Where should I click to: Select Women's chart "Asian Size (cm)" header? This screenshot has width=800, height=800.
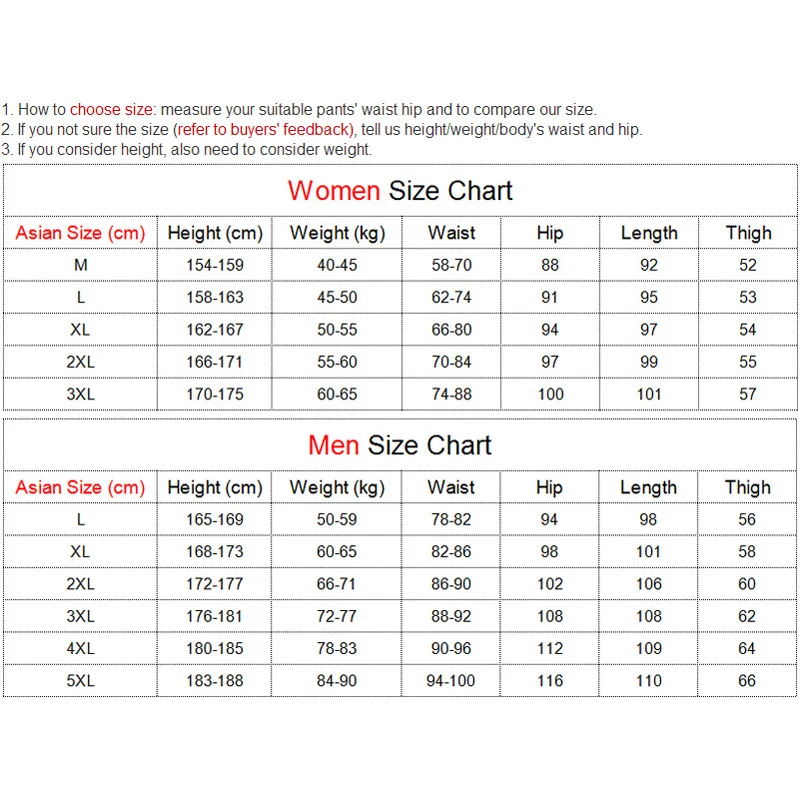coord(80,233)
